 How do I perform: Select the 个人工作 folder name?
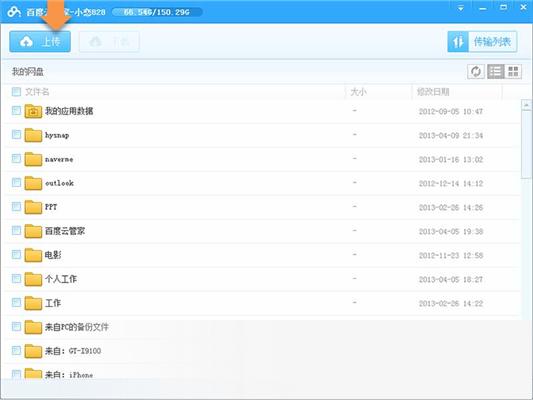[x=61, y=279]
